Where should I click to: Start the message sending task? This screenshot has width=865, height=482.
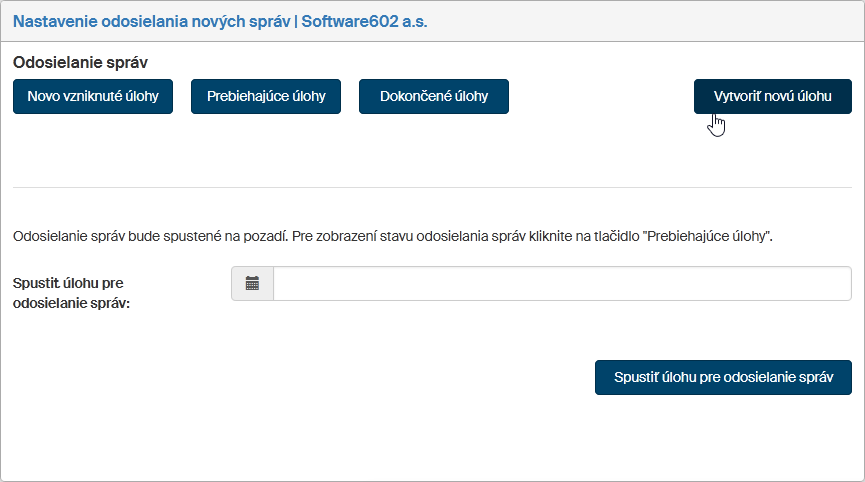(723, 378)
